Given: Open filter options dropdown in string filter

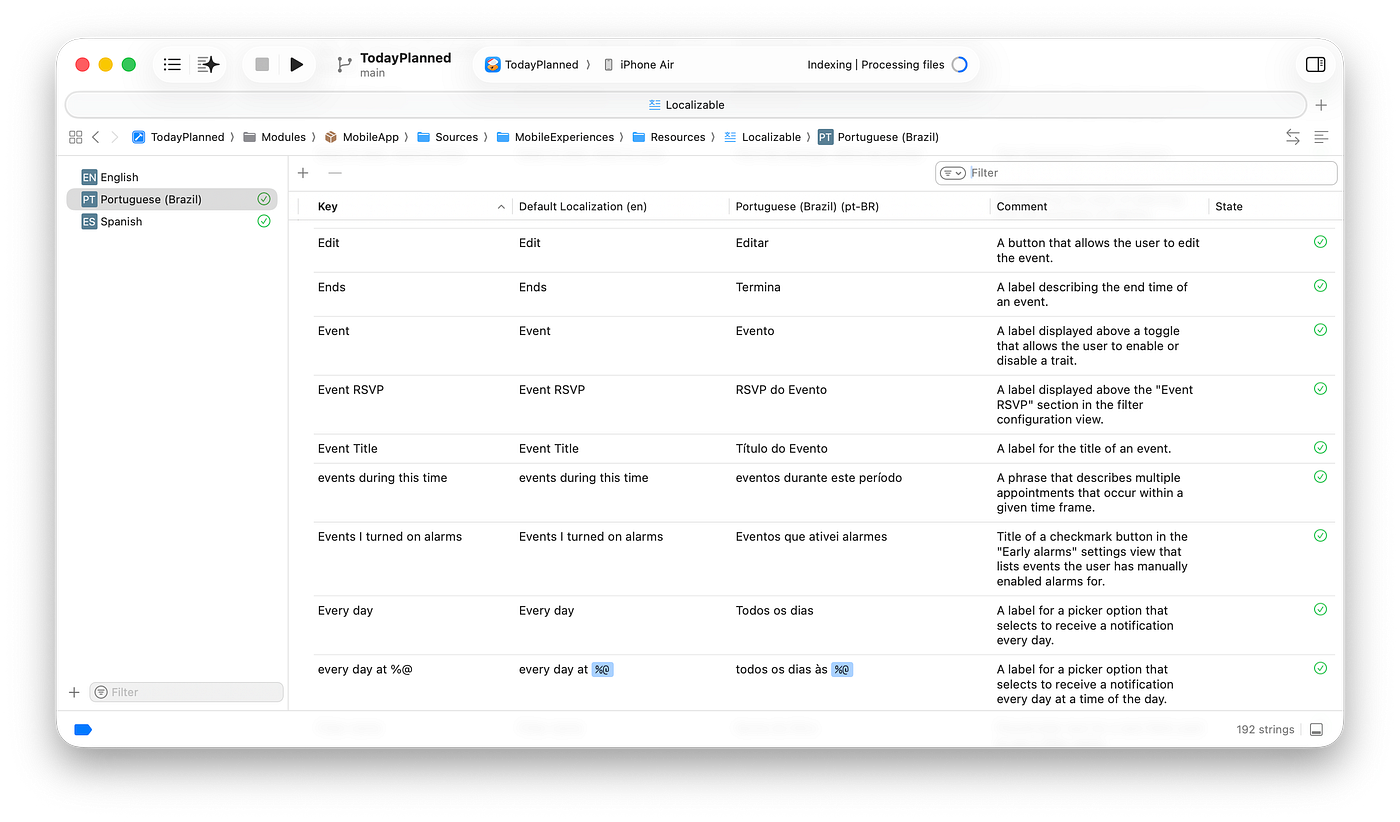Looking at the screenshot, I should tap(953, 173).
